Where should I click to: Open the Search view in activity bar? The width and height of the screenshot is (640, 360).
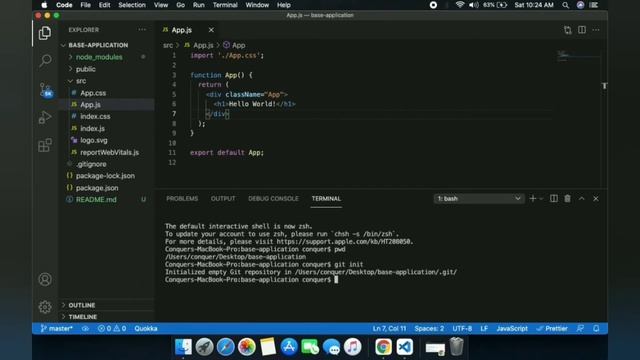point(45,60)
